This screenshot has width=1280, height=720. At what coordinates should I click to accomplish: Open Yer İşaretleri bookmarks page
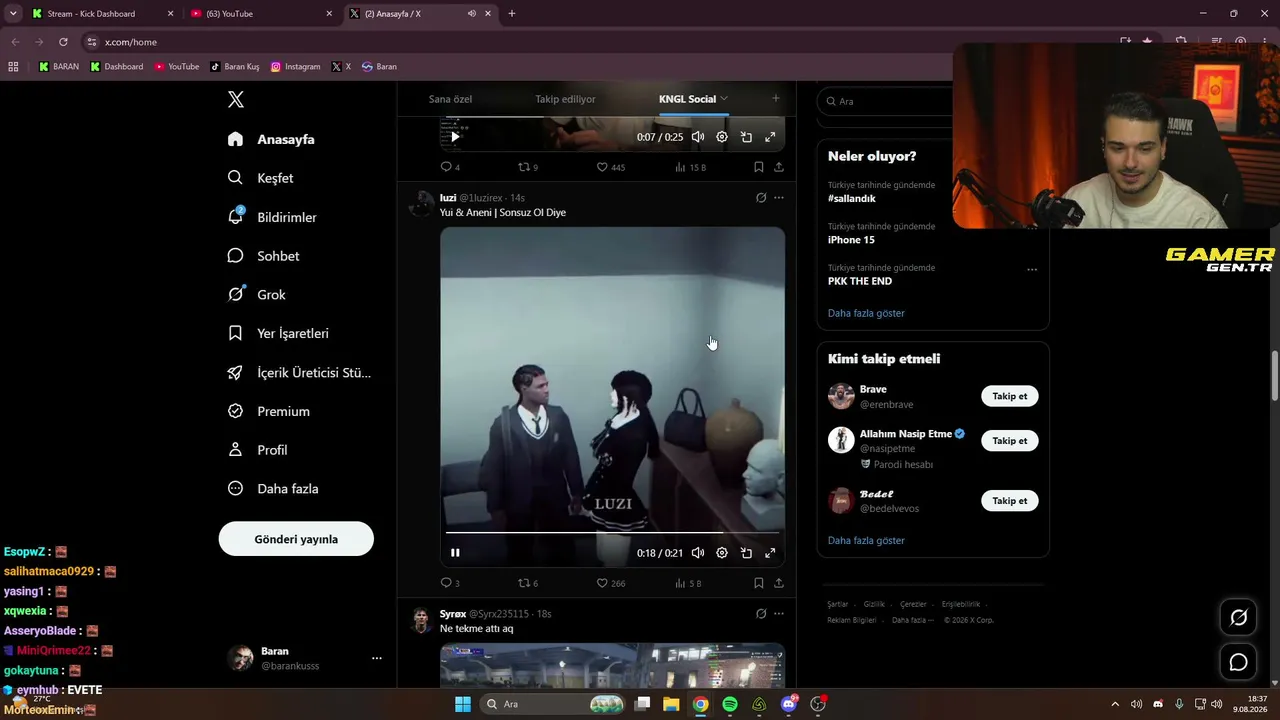pos(278,333)
